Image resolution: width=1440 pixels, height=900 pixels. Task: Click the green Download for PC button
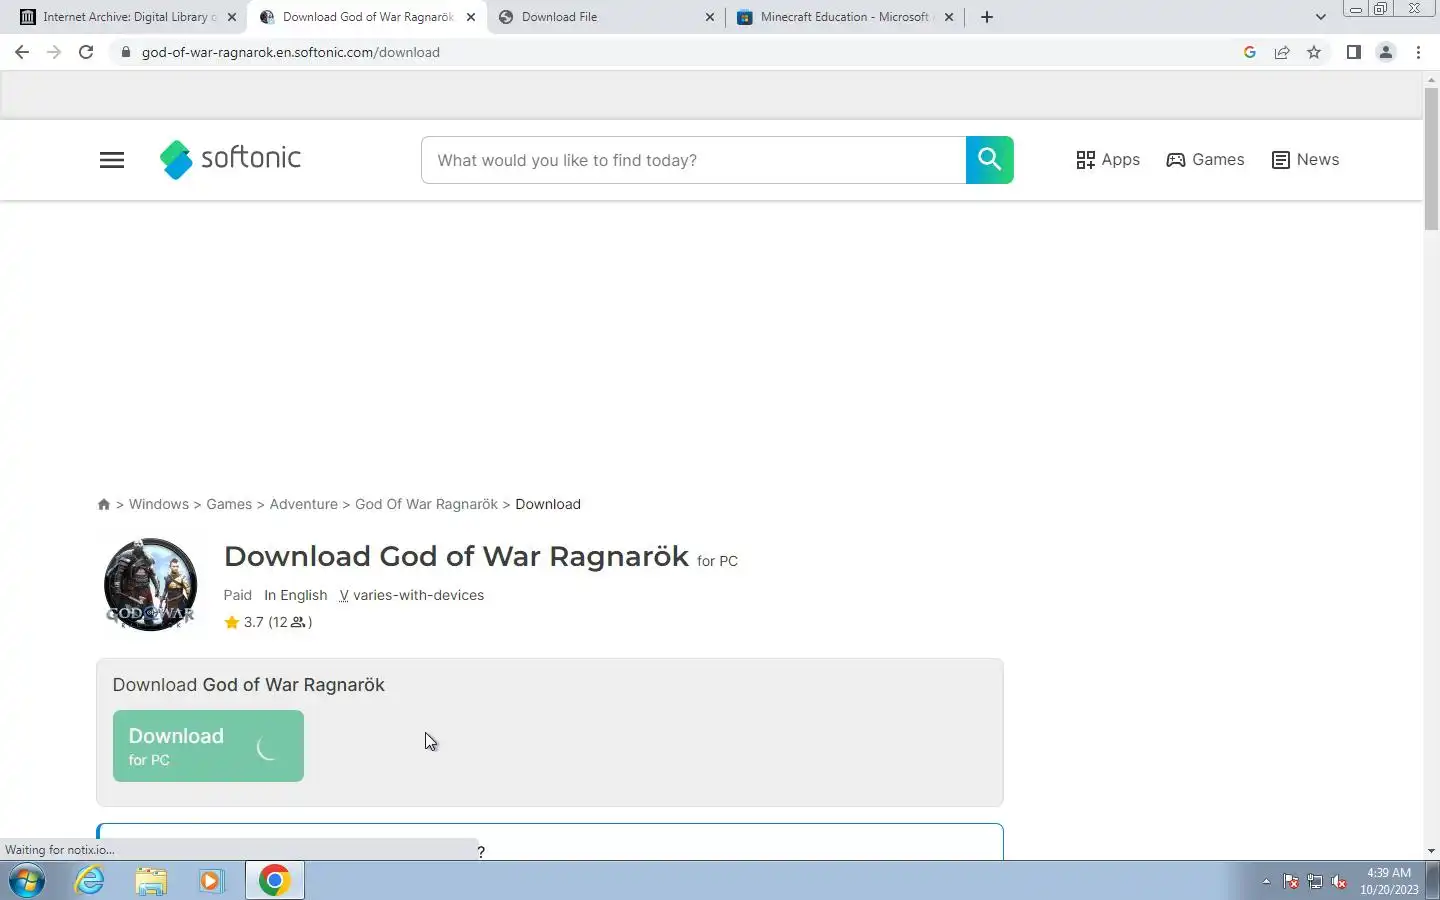click(208, 746)
